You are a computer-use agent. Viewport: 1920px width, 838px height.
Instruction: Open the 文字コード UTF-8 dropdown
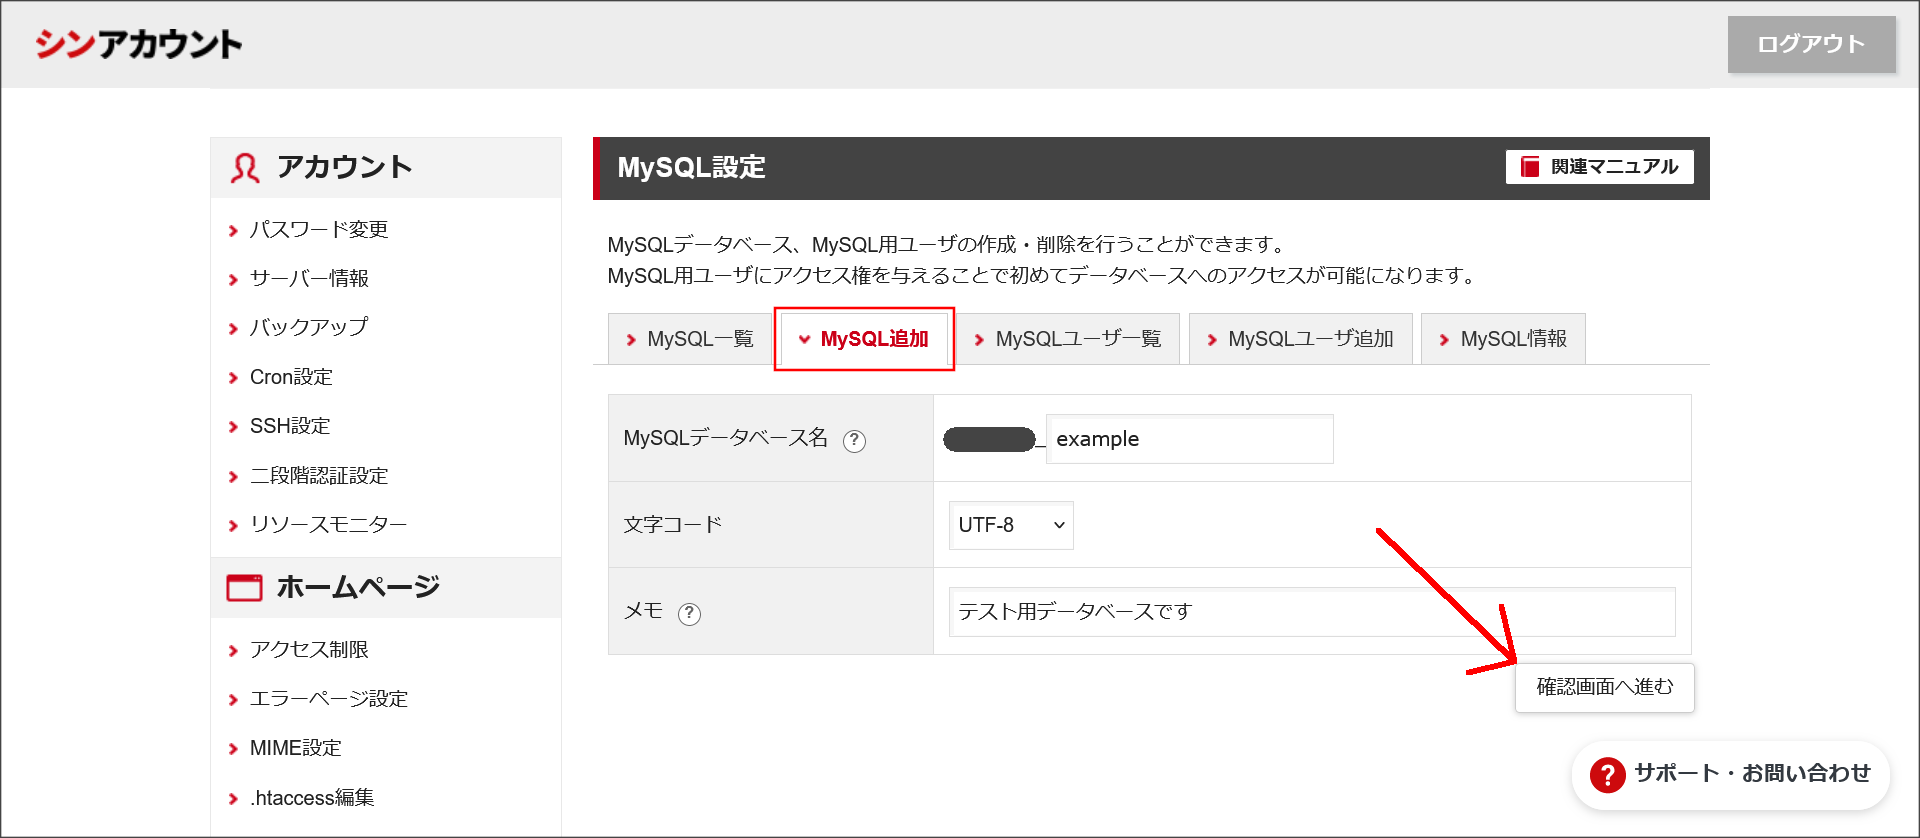tap(1010, 525)
